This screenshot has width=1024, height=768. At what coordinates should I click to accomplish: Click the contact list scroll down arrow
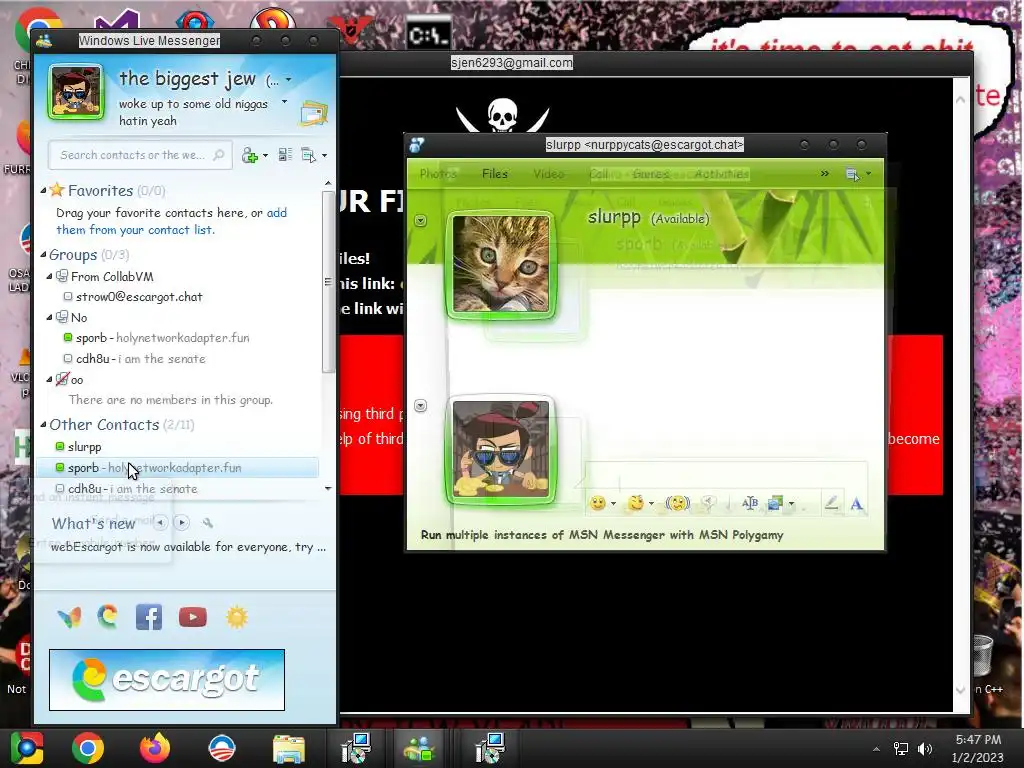tap(328, 488)
